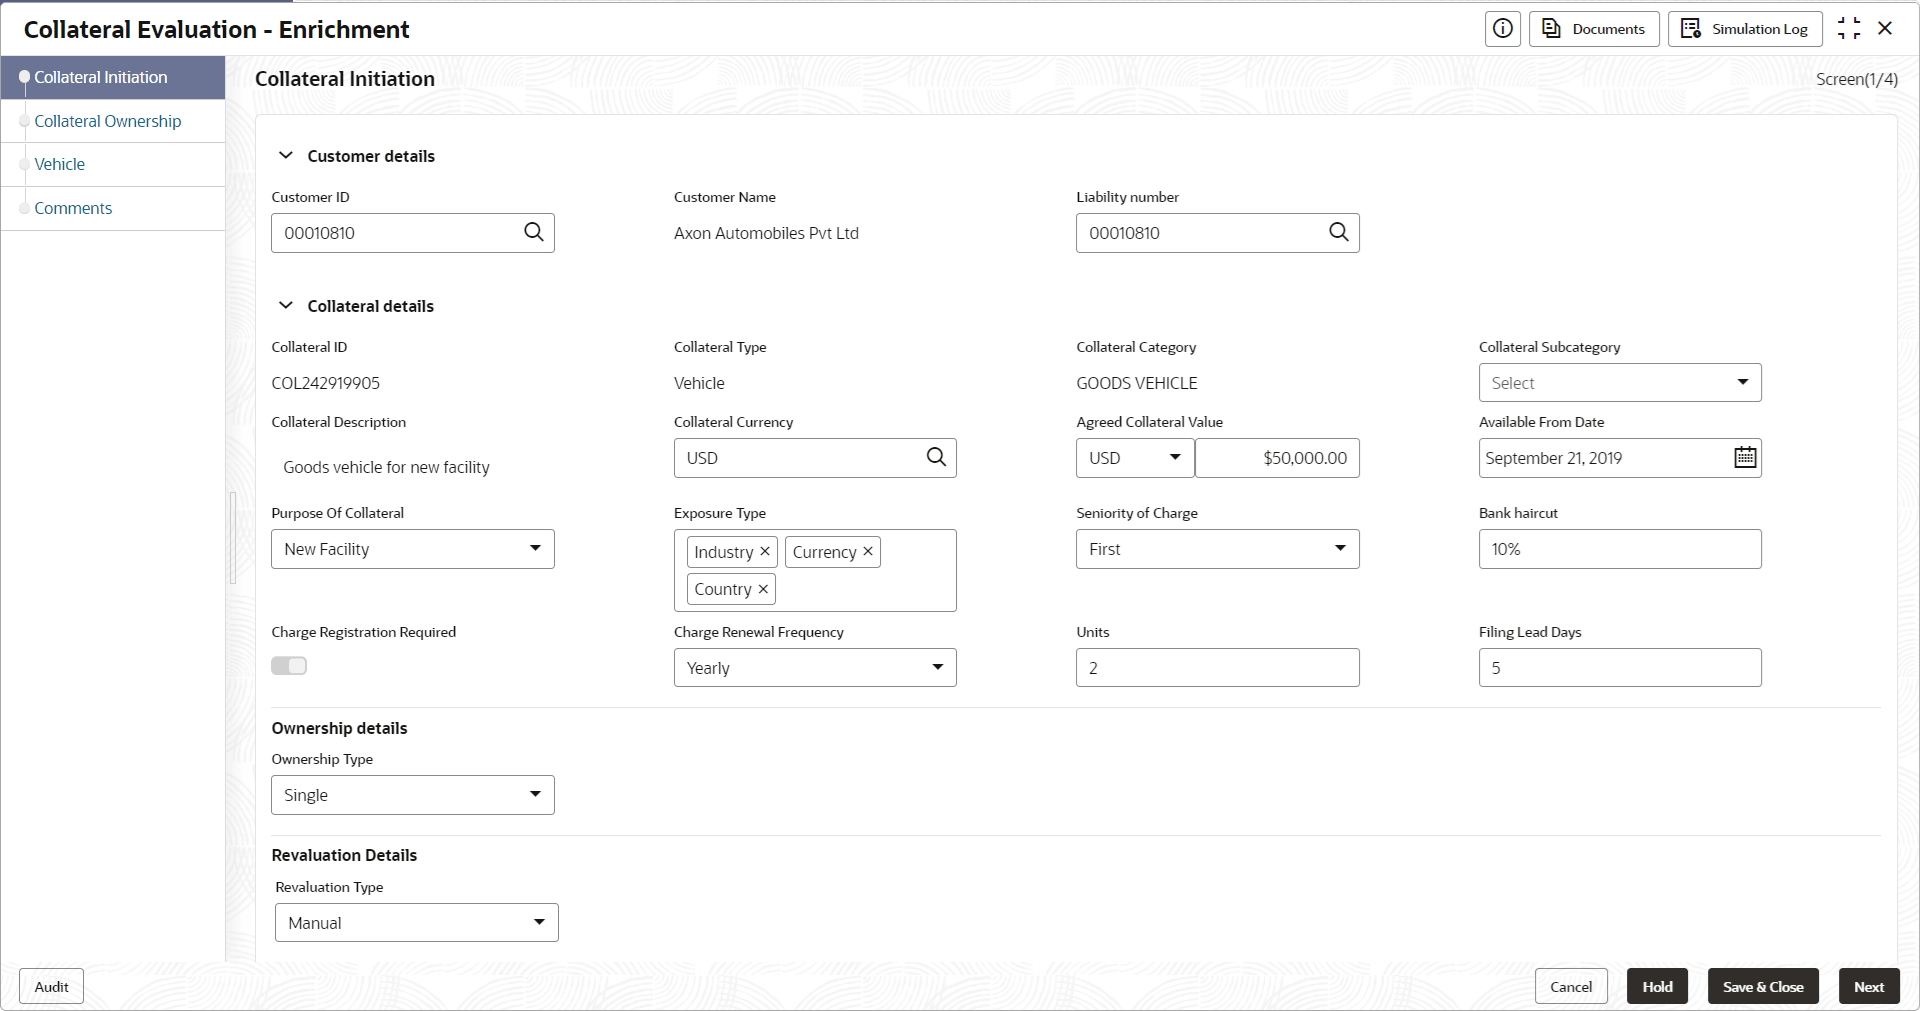
Task: Open the Seniority of Charge dropdown
Action: tap(1218, 549)
